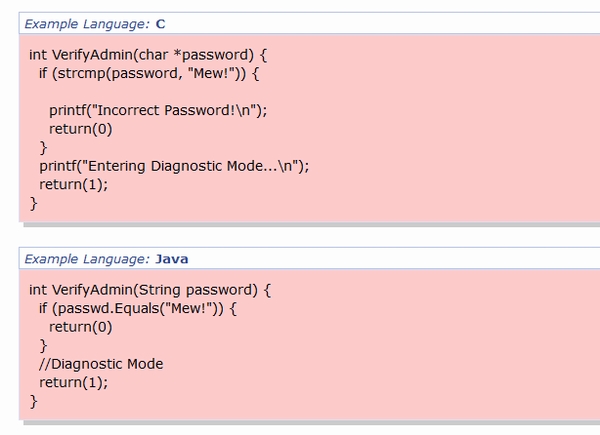Click the final closing brace of C code

point(33,203)
